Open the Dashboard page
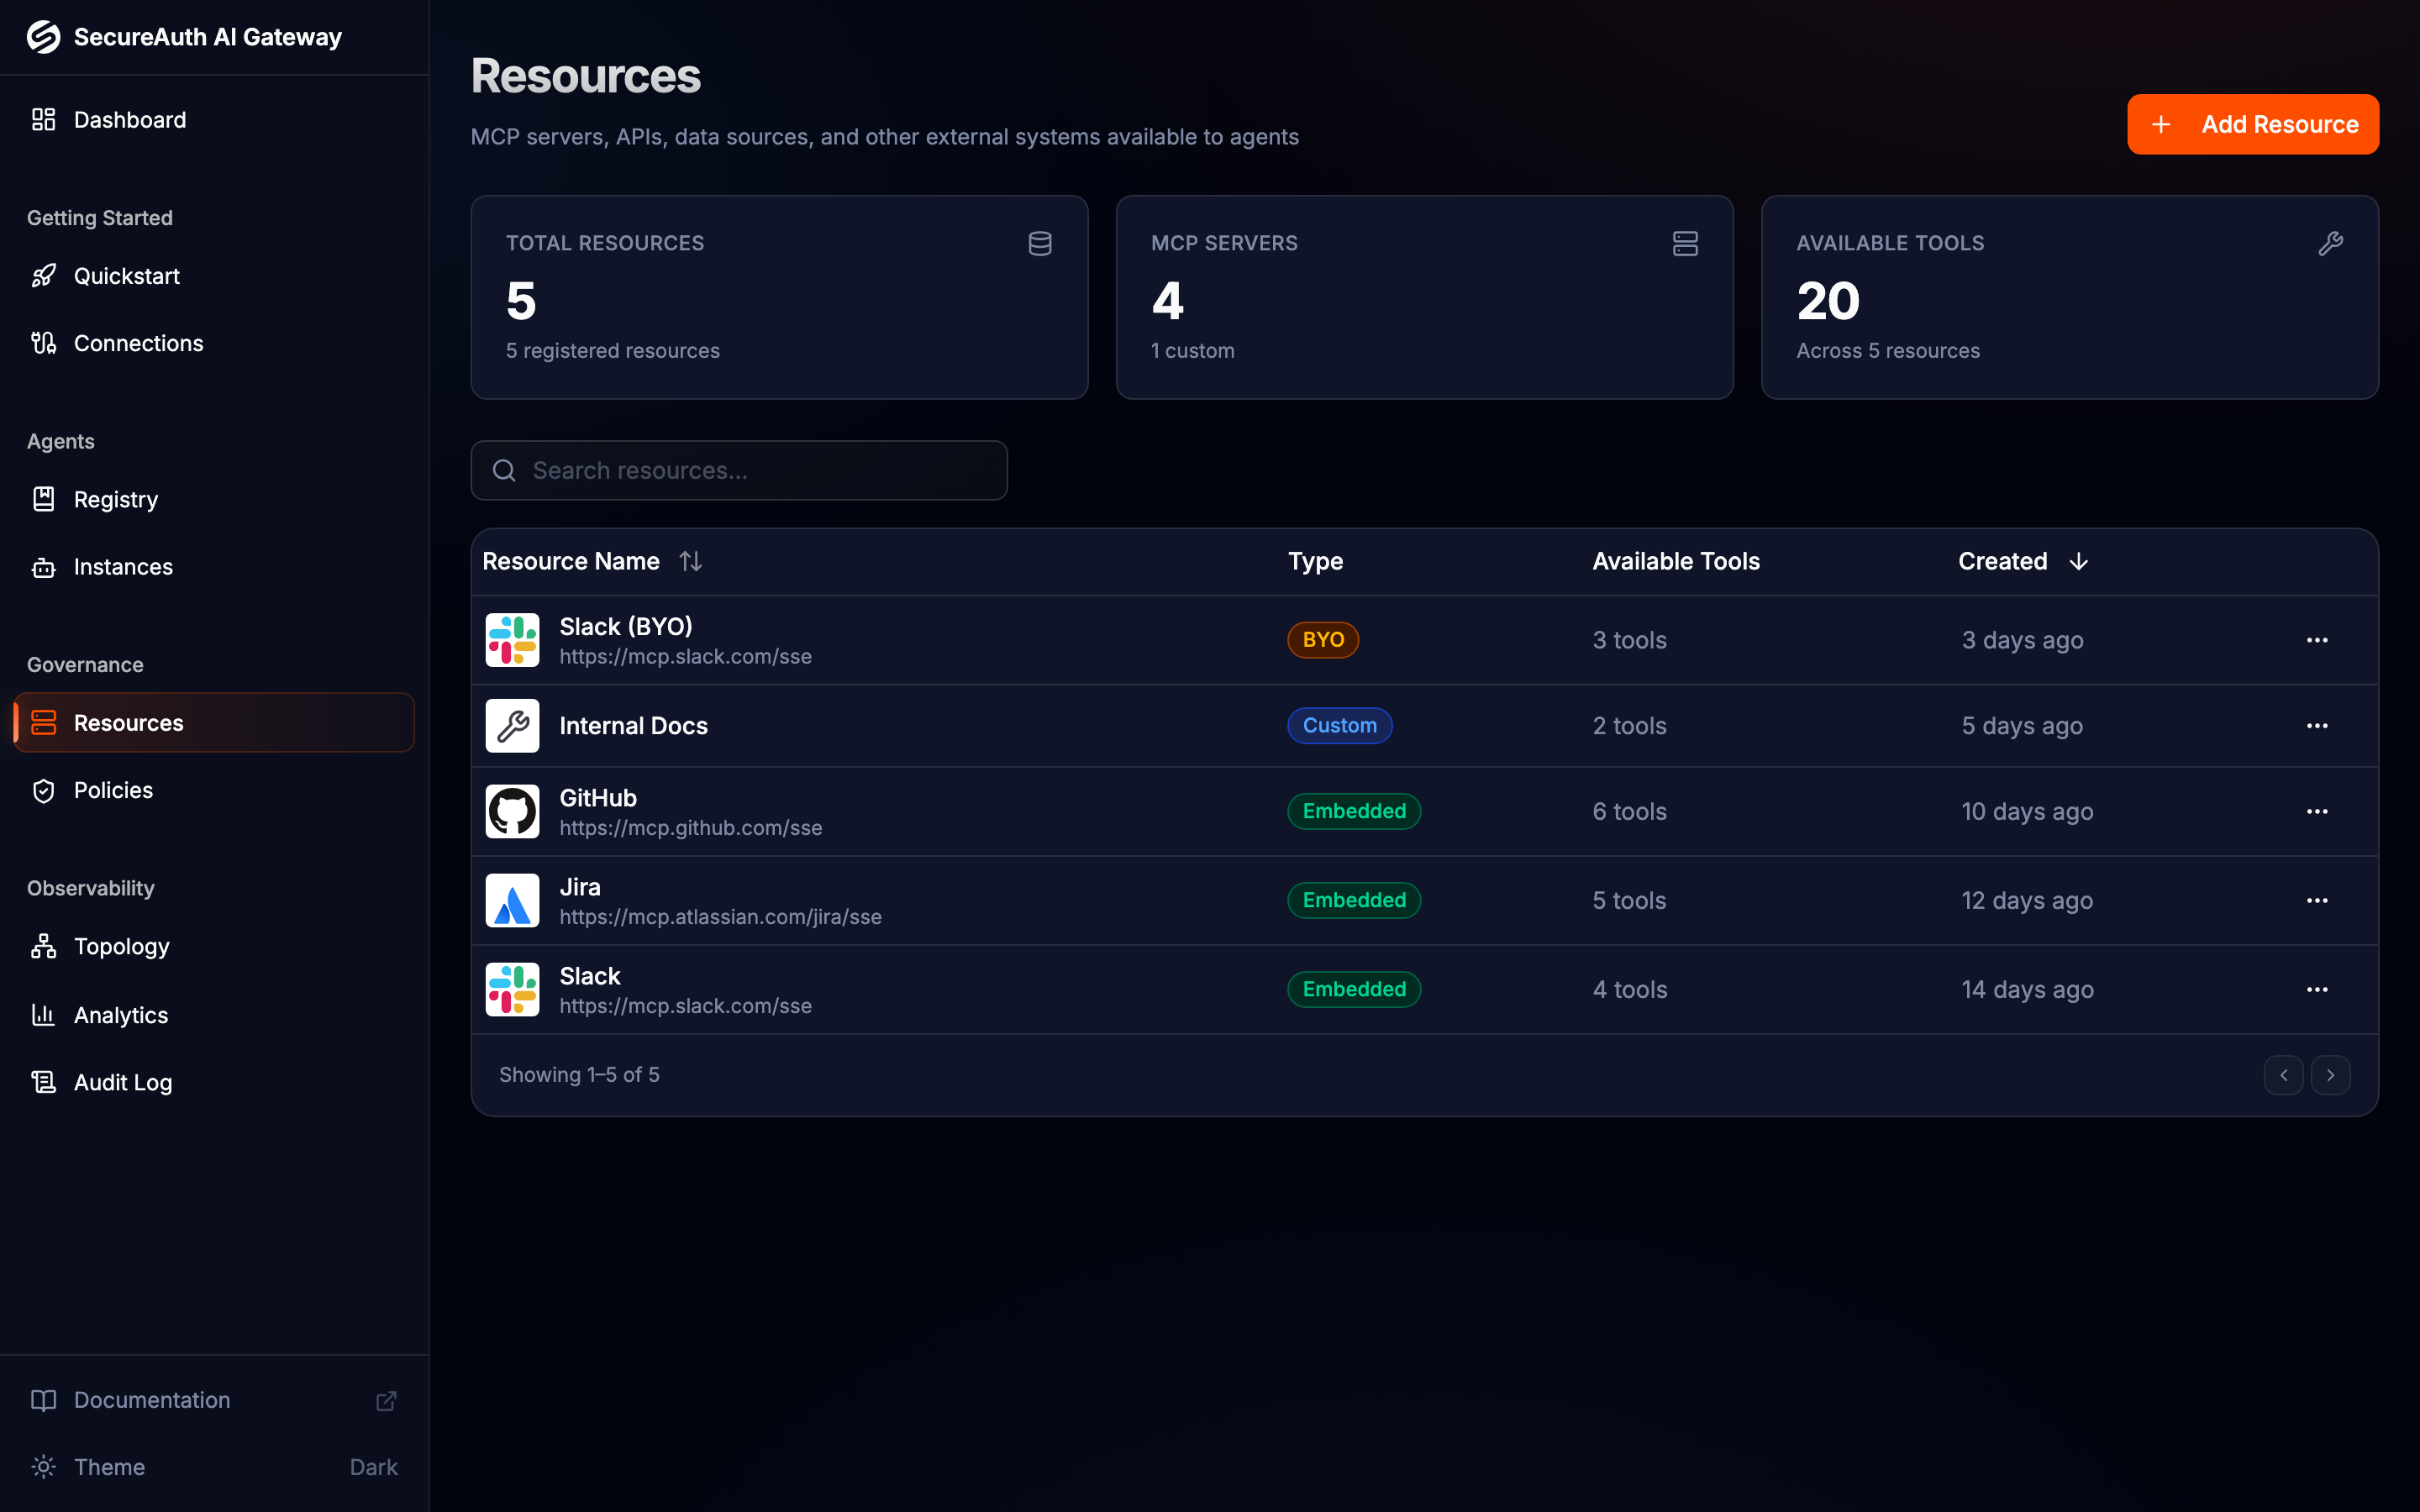Viewport: 2420px width, 1512px height. (214, 120)
